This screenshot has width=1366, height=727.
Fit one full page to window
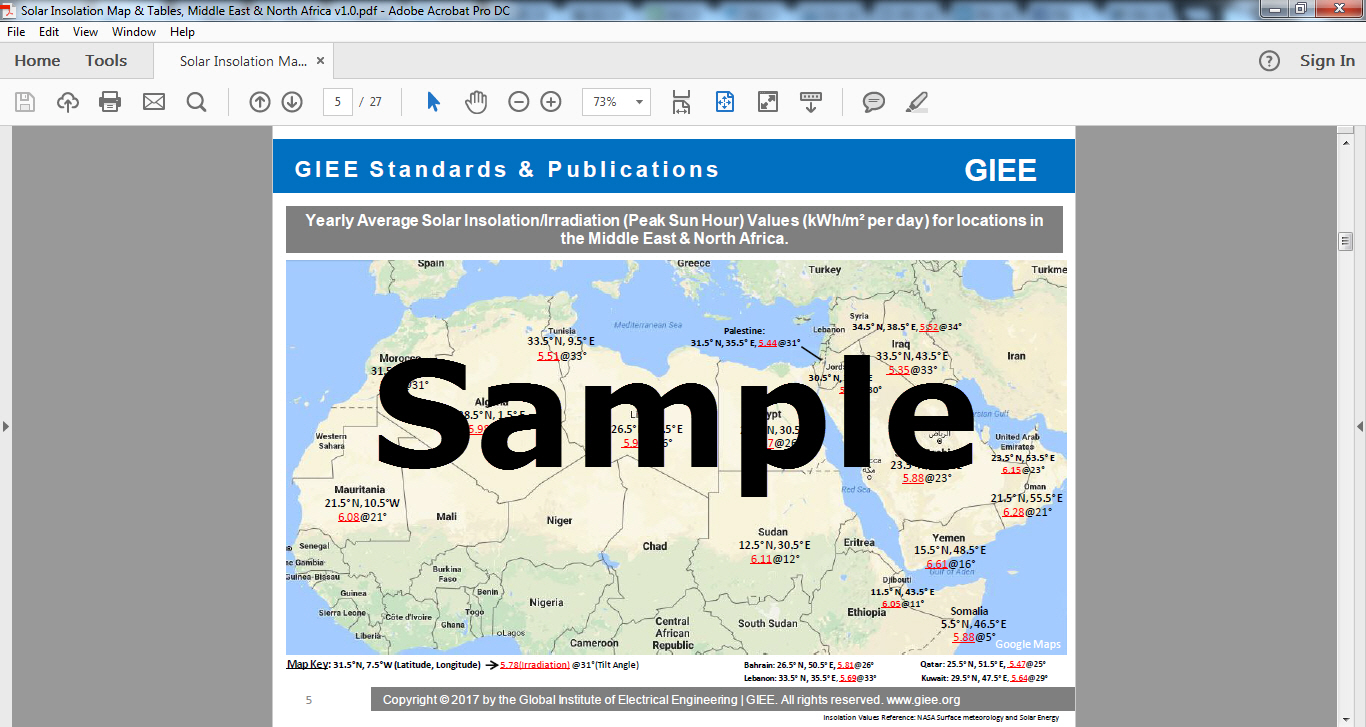725,101
